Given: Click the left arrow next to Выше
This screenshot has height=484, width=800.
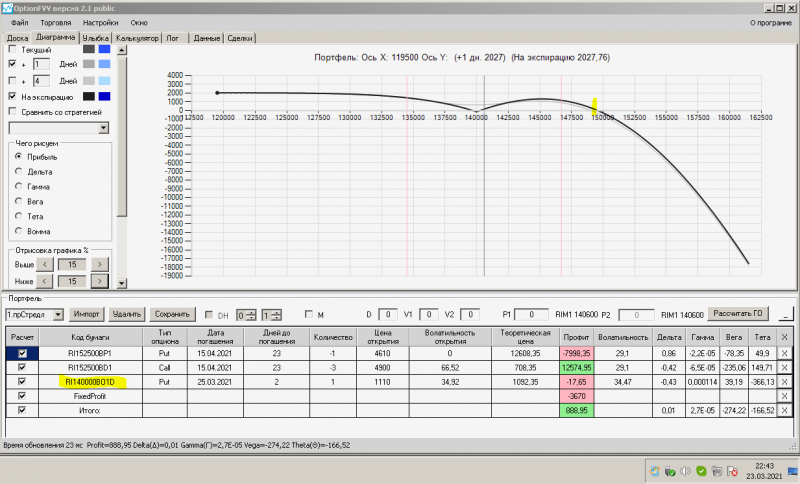Looking at the screenshot, I should coord(45,264).
